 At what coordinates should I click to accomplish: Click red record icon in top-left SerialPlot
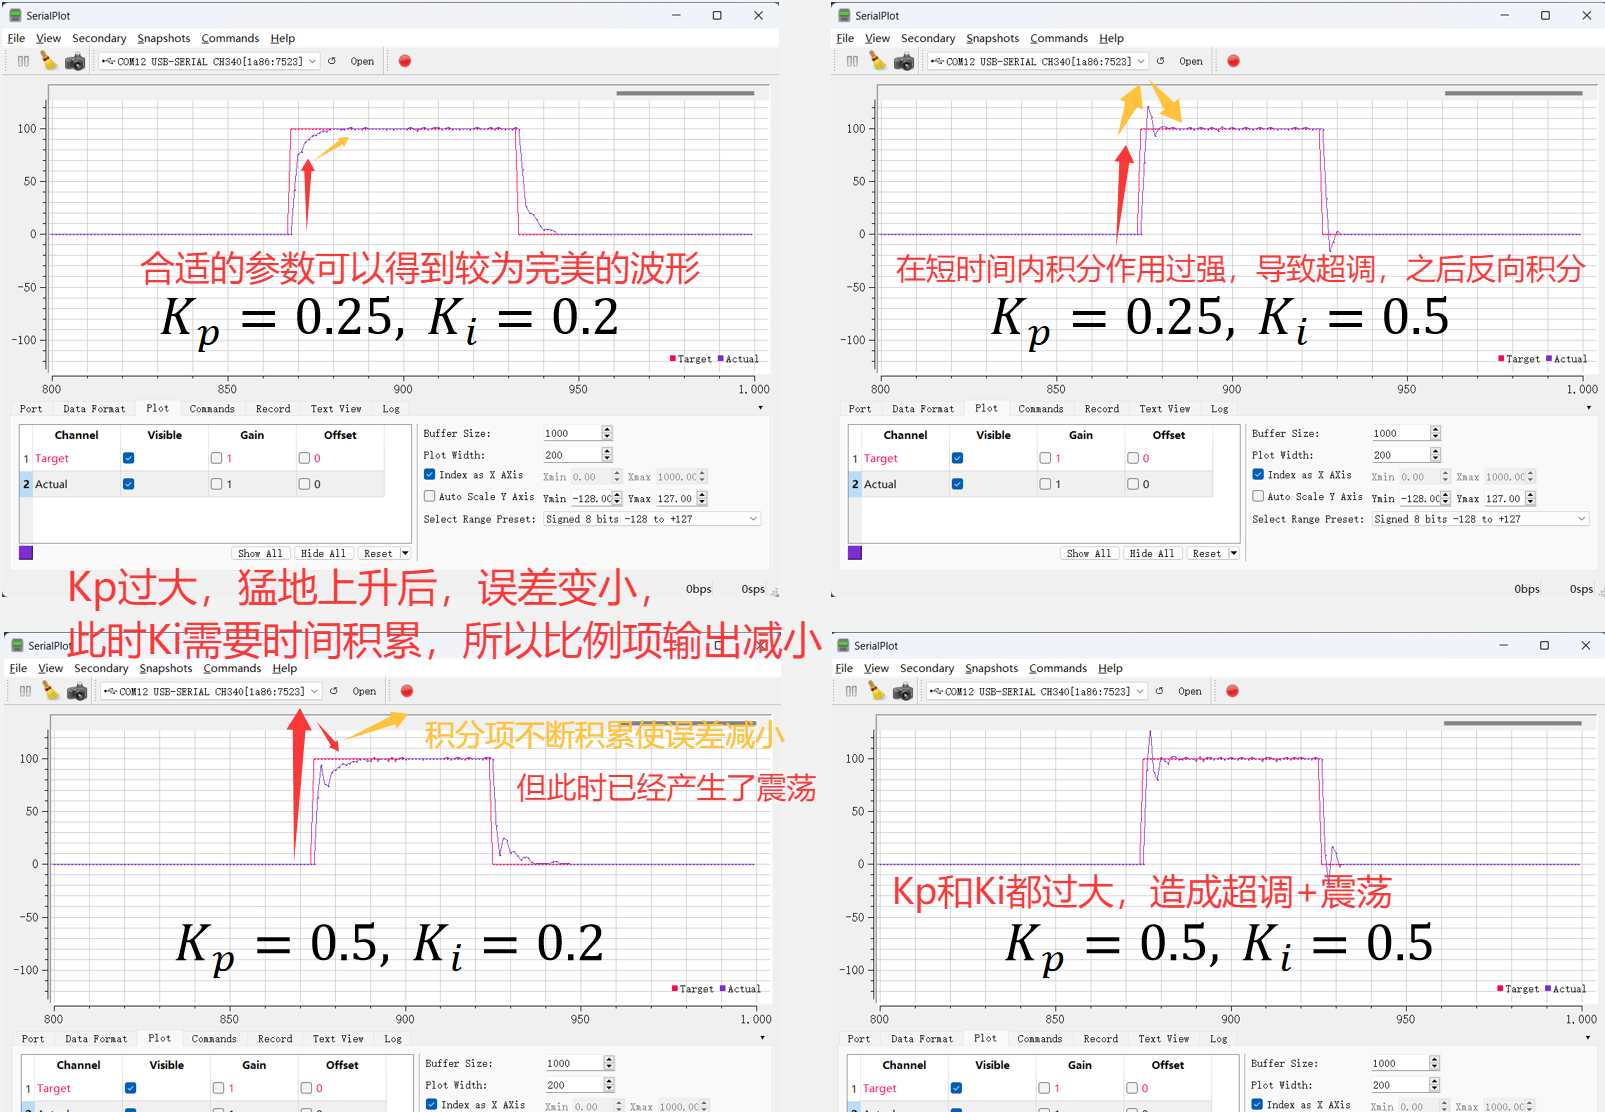click(405, 61)
